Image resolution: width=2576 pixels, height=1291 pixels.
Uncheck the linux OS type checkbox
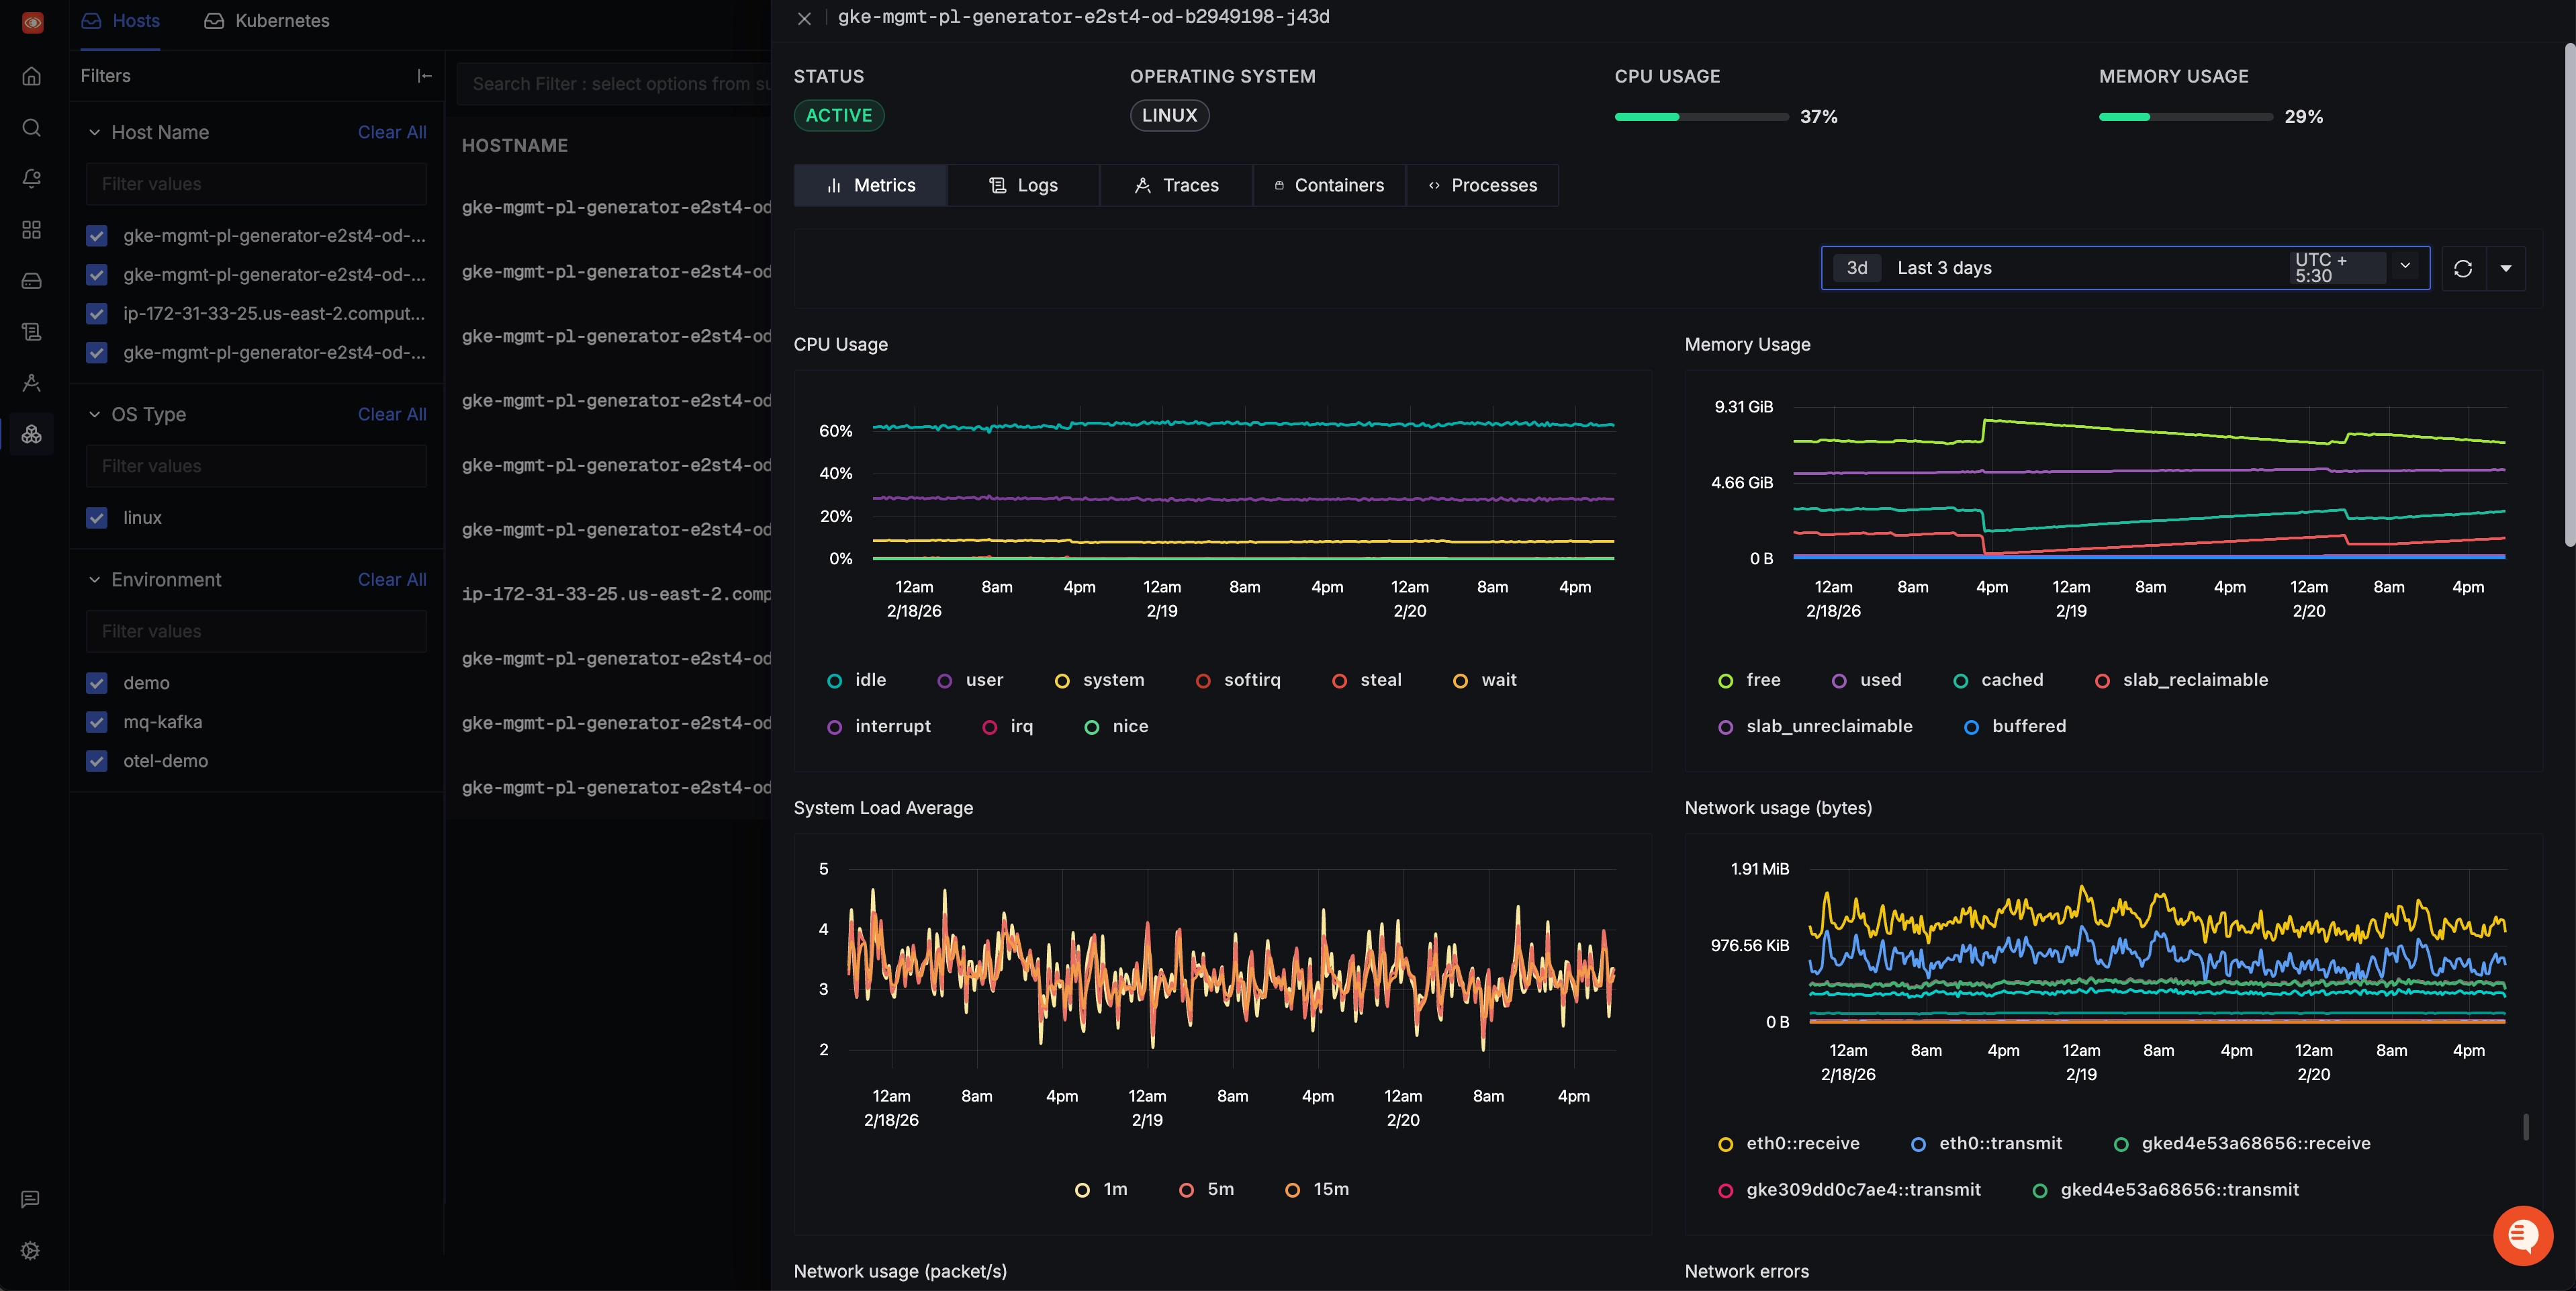point(96,518)
